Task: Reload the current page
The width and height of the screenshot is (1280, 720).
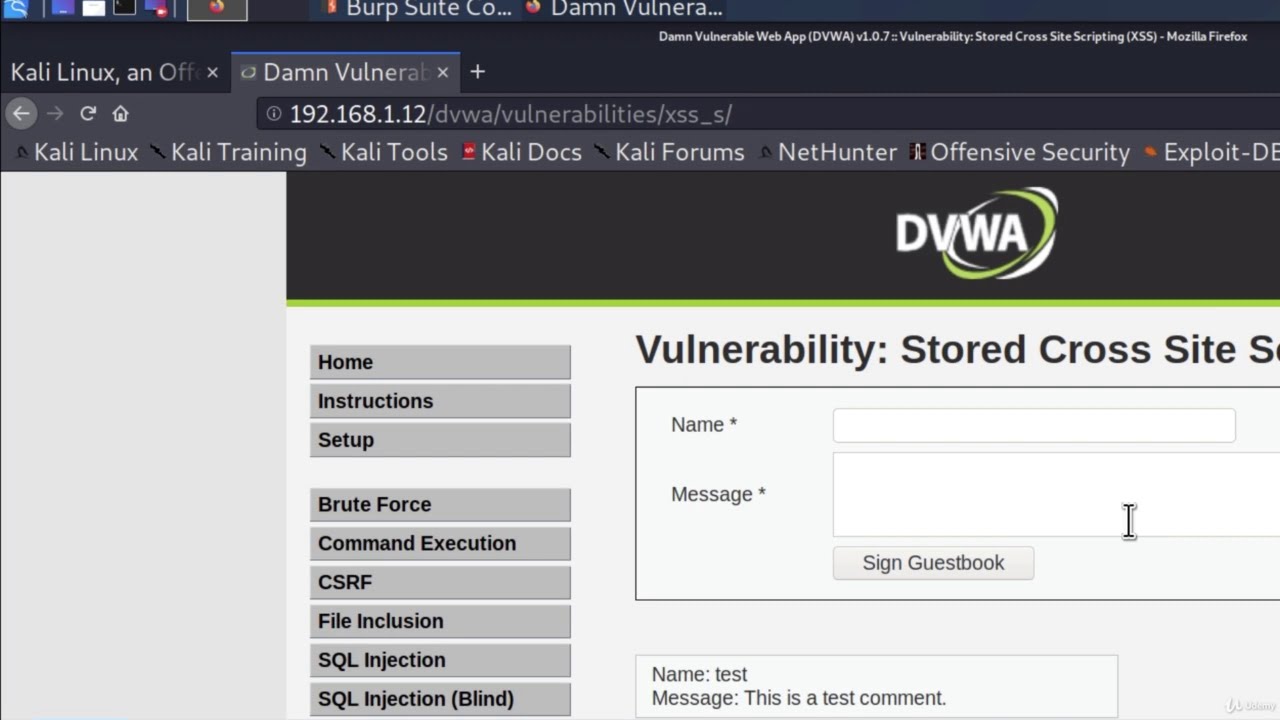Action: (x=88, y=114)
